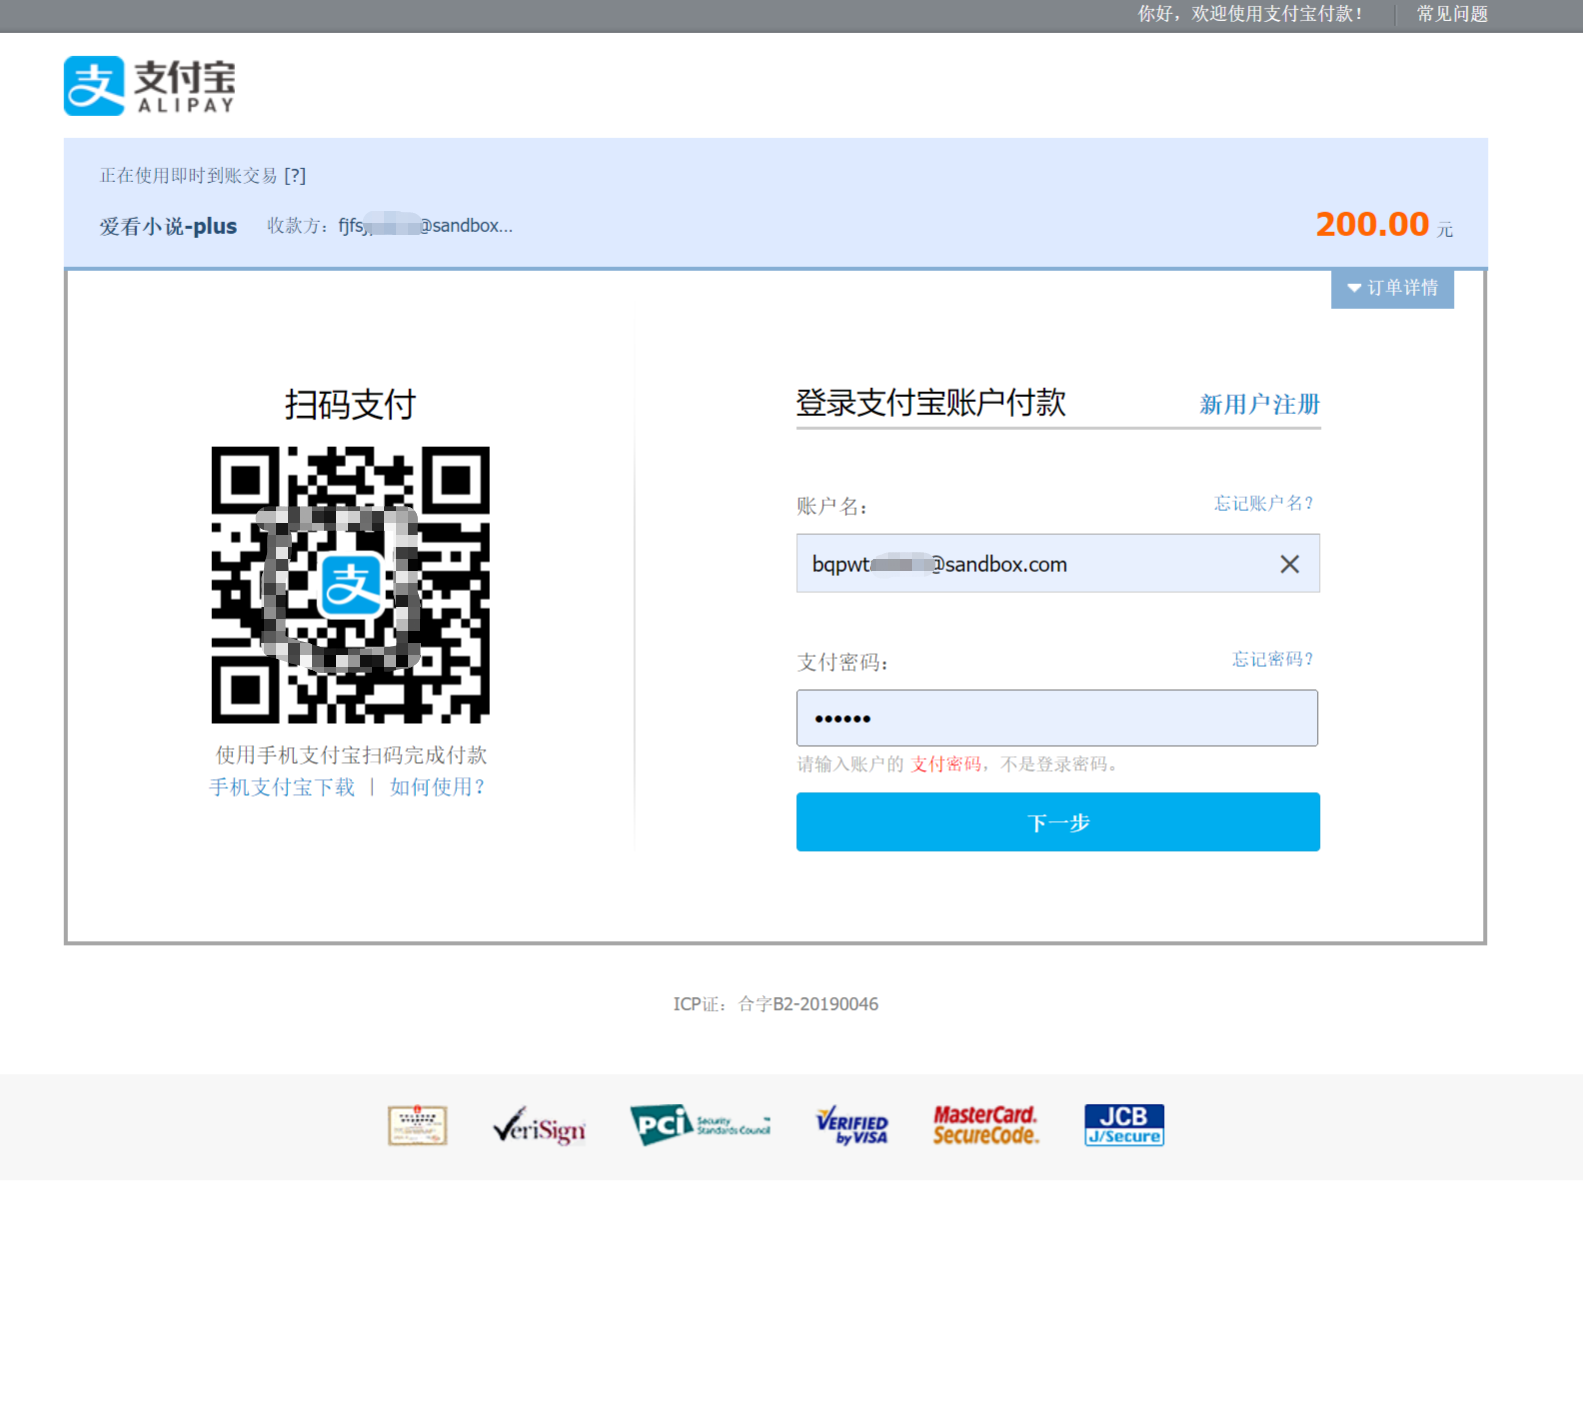Click the red 支付密码 hint text

tap(946, 764)
